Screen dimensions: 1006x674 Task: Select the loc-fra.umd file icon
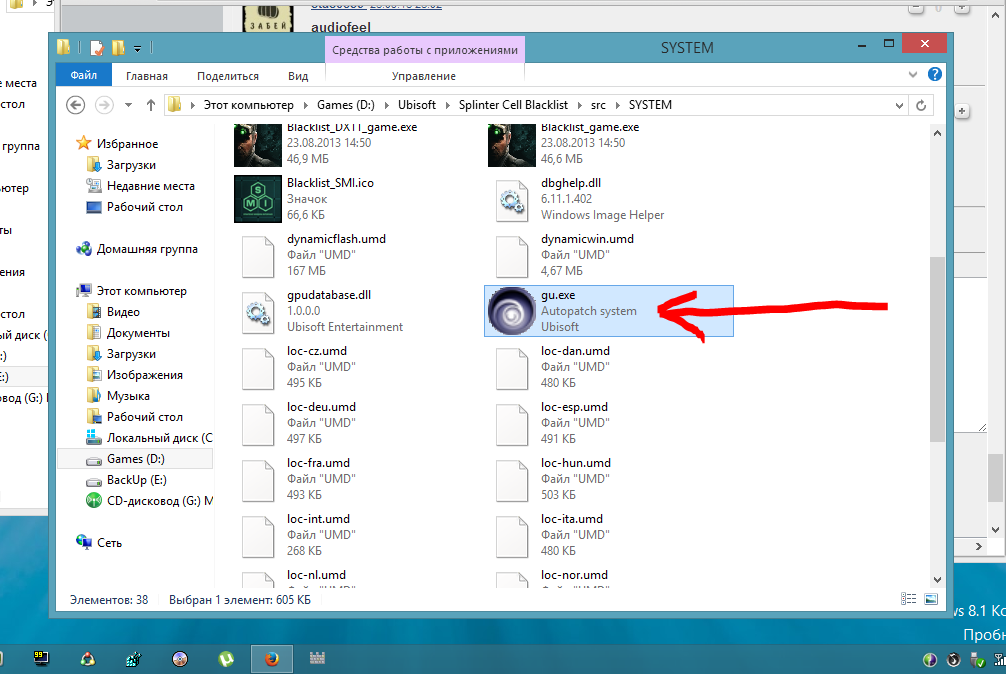[258, 479]
